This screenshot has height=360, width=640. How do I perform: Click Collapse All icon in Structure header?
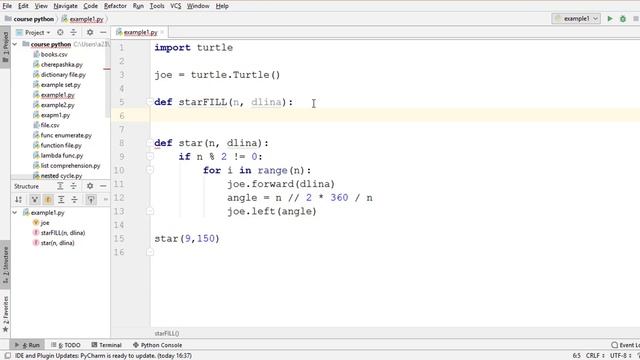tap(73, 186)
